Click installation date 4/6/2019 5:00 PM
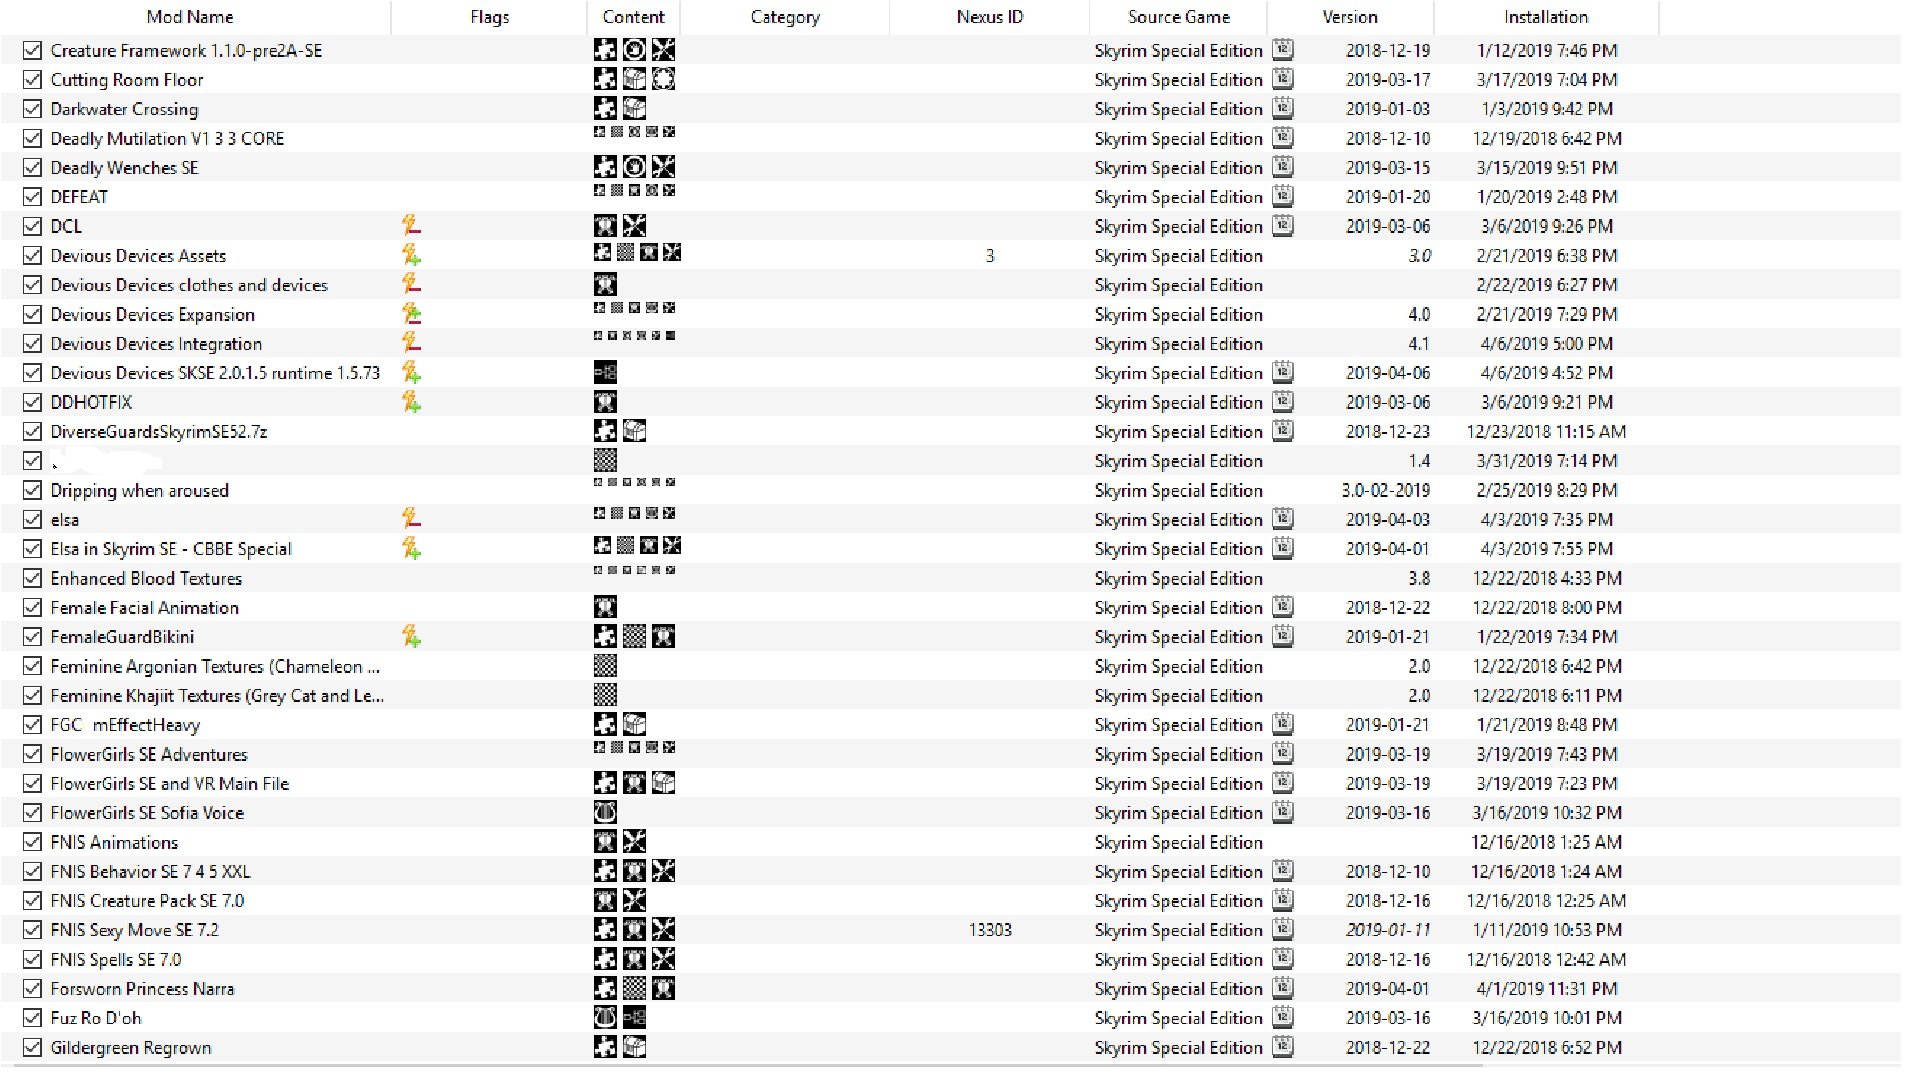Viewport: 1920px width, 1080px height. pos(1546,343)
